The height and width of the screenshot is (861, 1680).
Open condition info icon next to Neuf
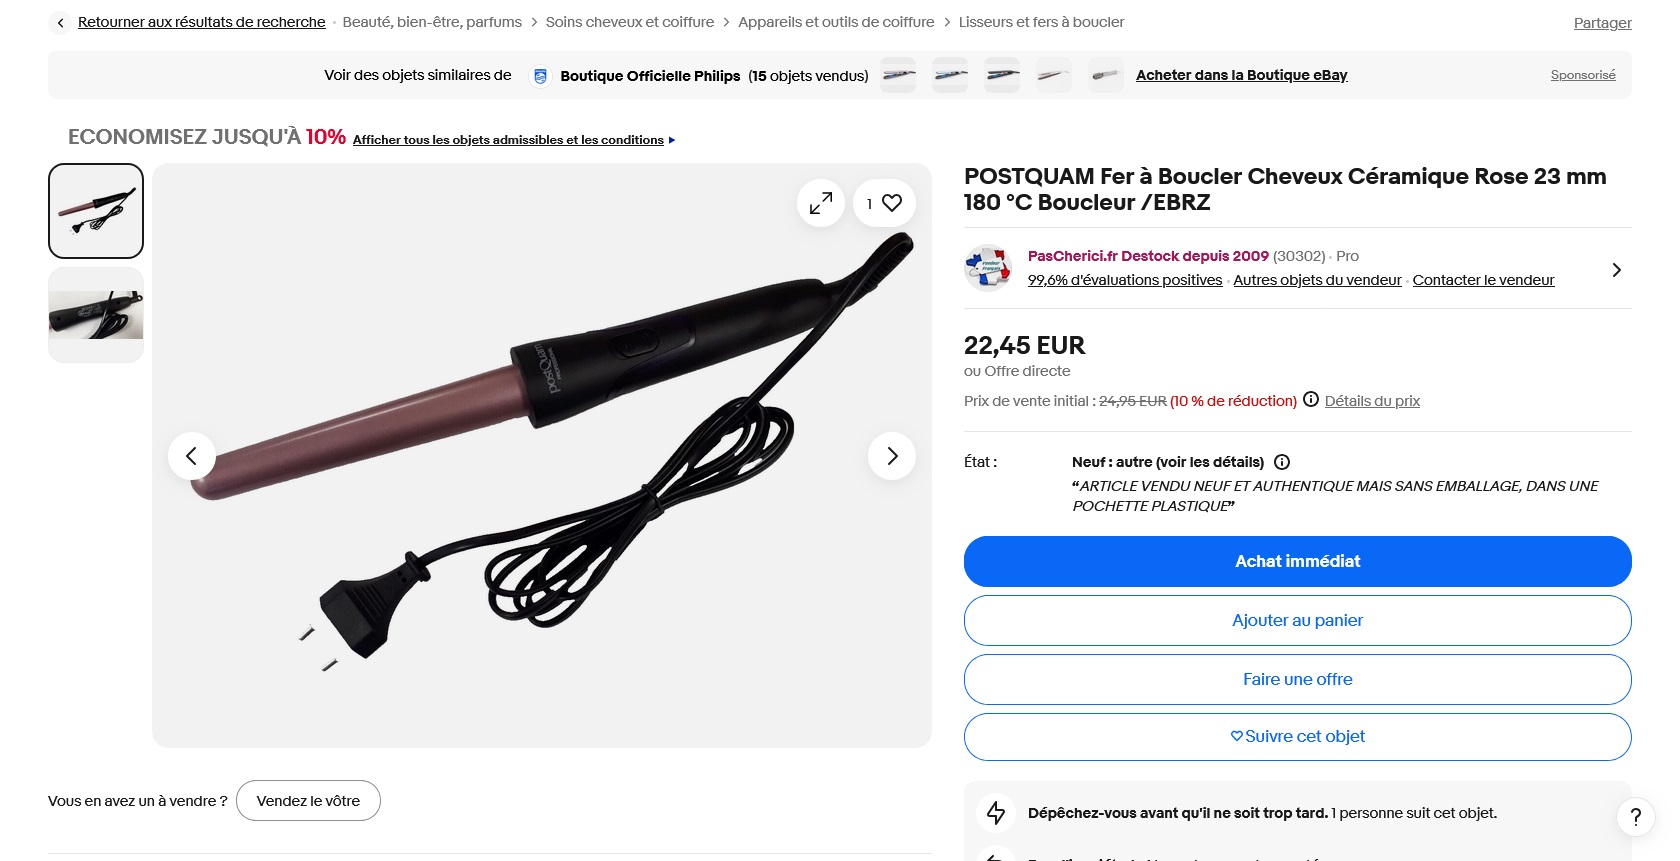point(1282,462)
